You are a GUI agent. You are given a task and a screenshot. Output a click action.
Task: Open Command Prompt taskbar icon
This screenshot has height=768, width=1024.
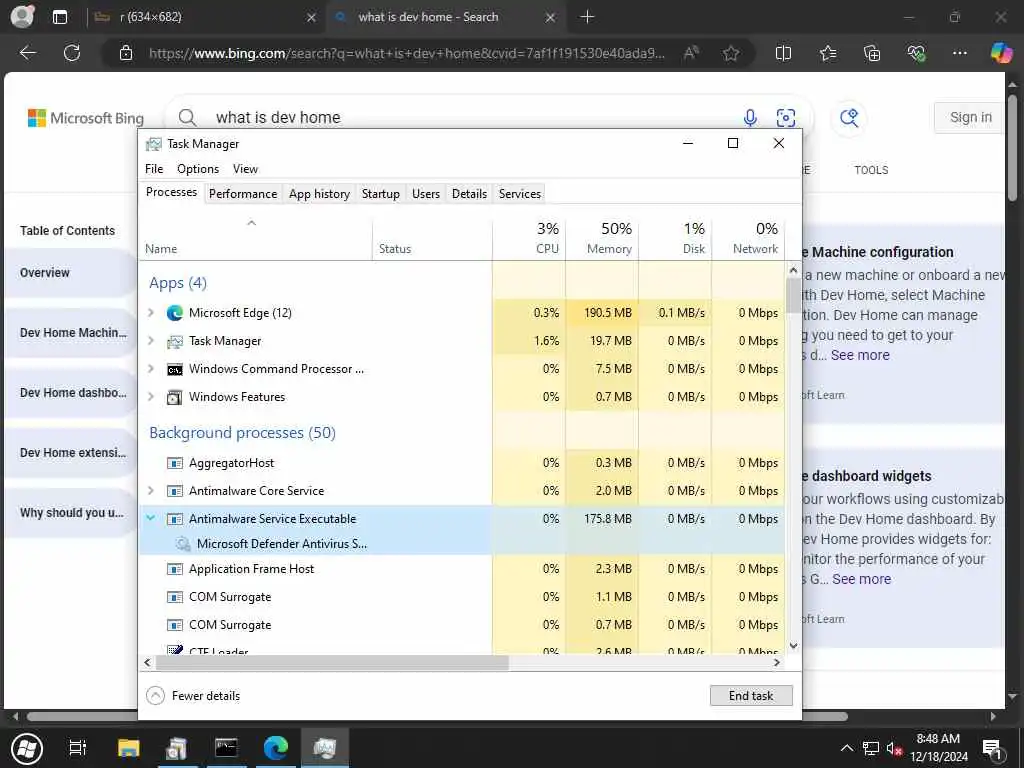point(226,748)
